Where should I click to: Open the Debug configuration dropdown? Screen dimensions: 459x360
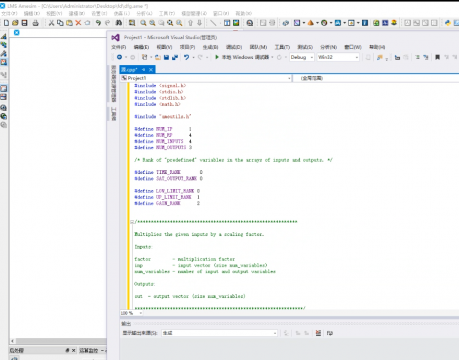(x=302, y=57)
